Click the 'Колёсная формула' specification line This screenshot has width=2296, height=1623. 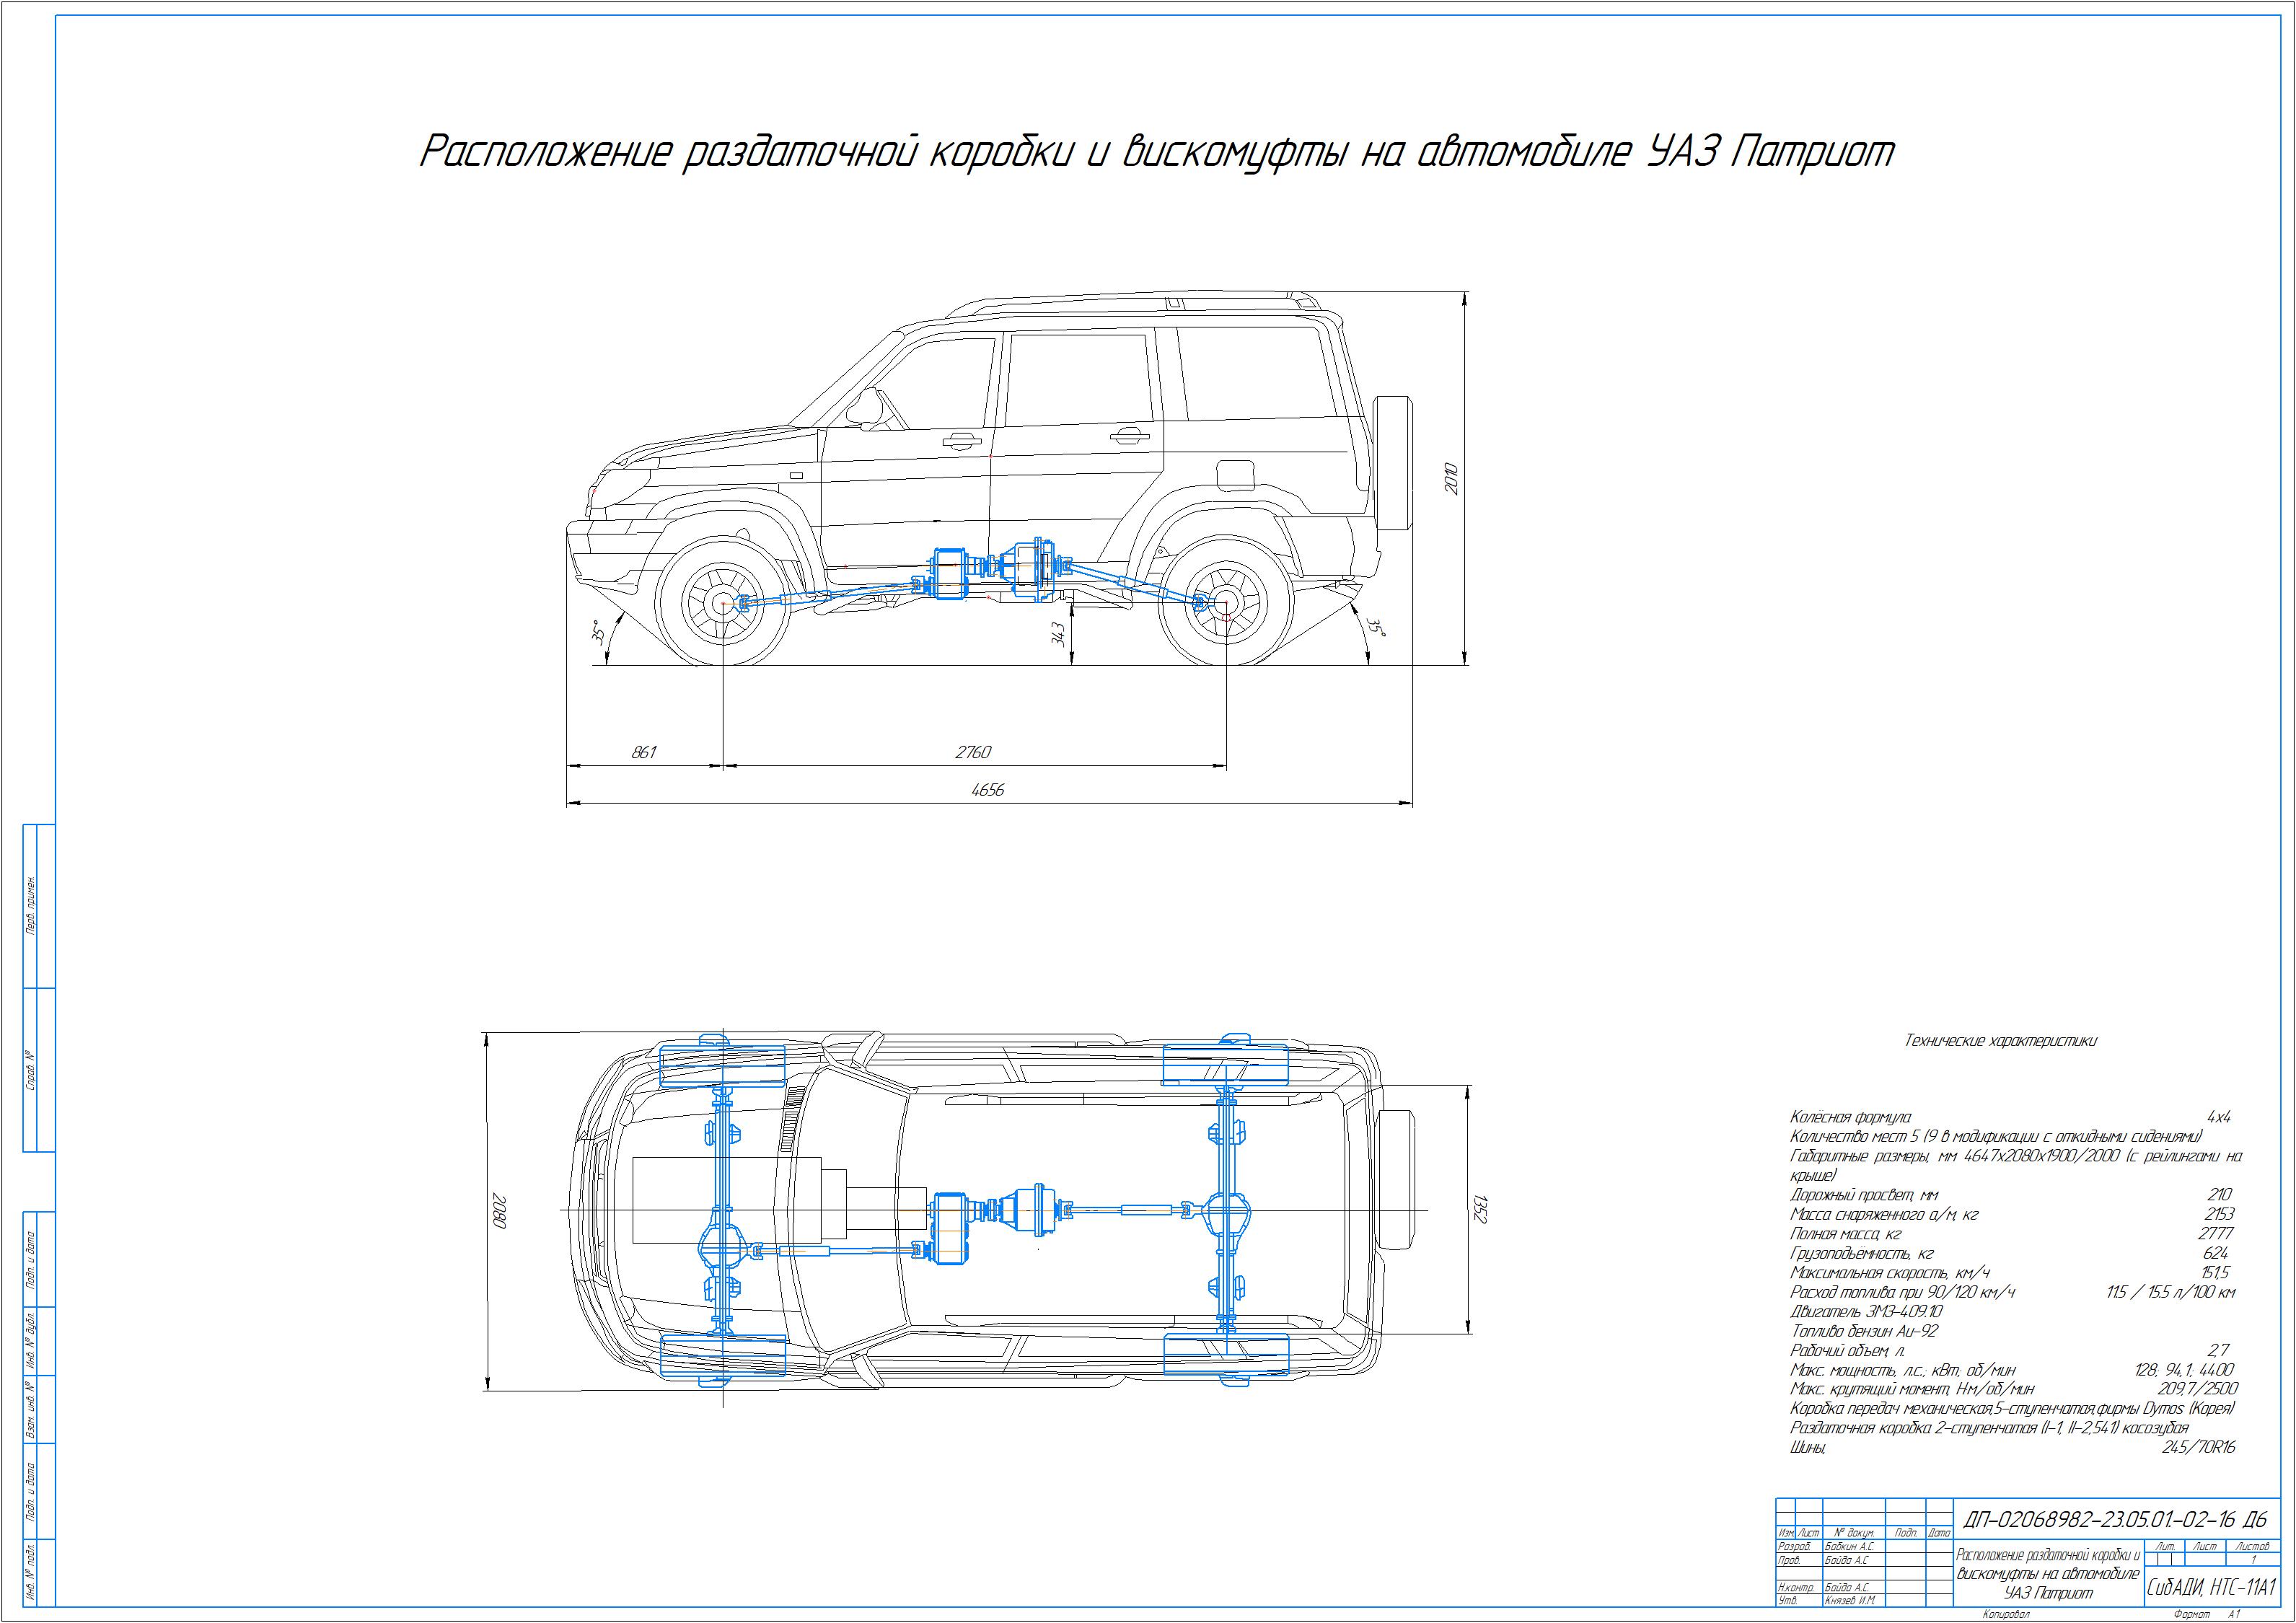[1851, 1117]
